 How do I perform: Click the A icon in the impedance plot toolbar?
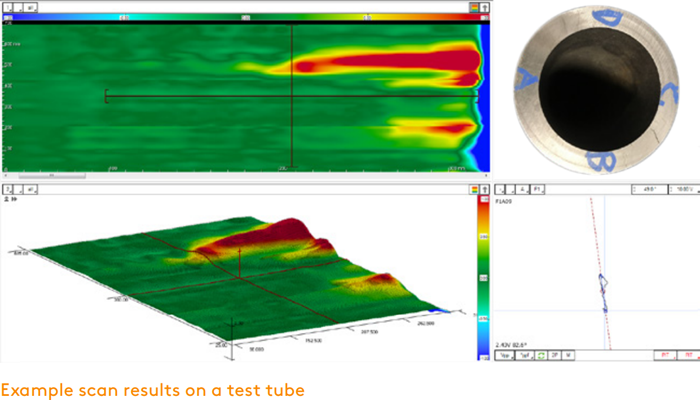point(521,187)
